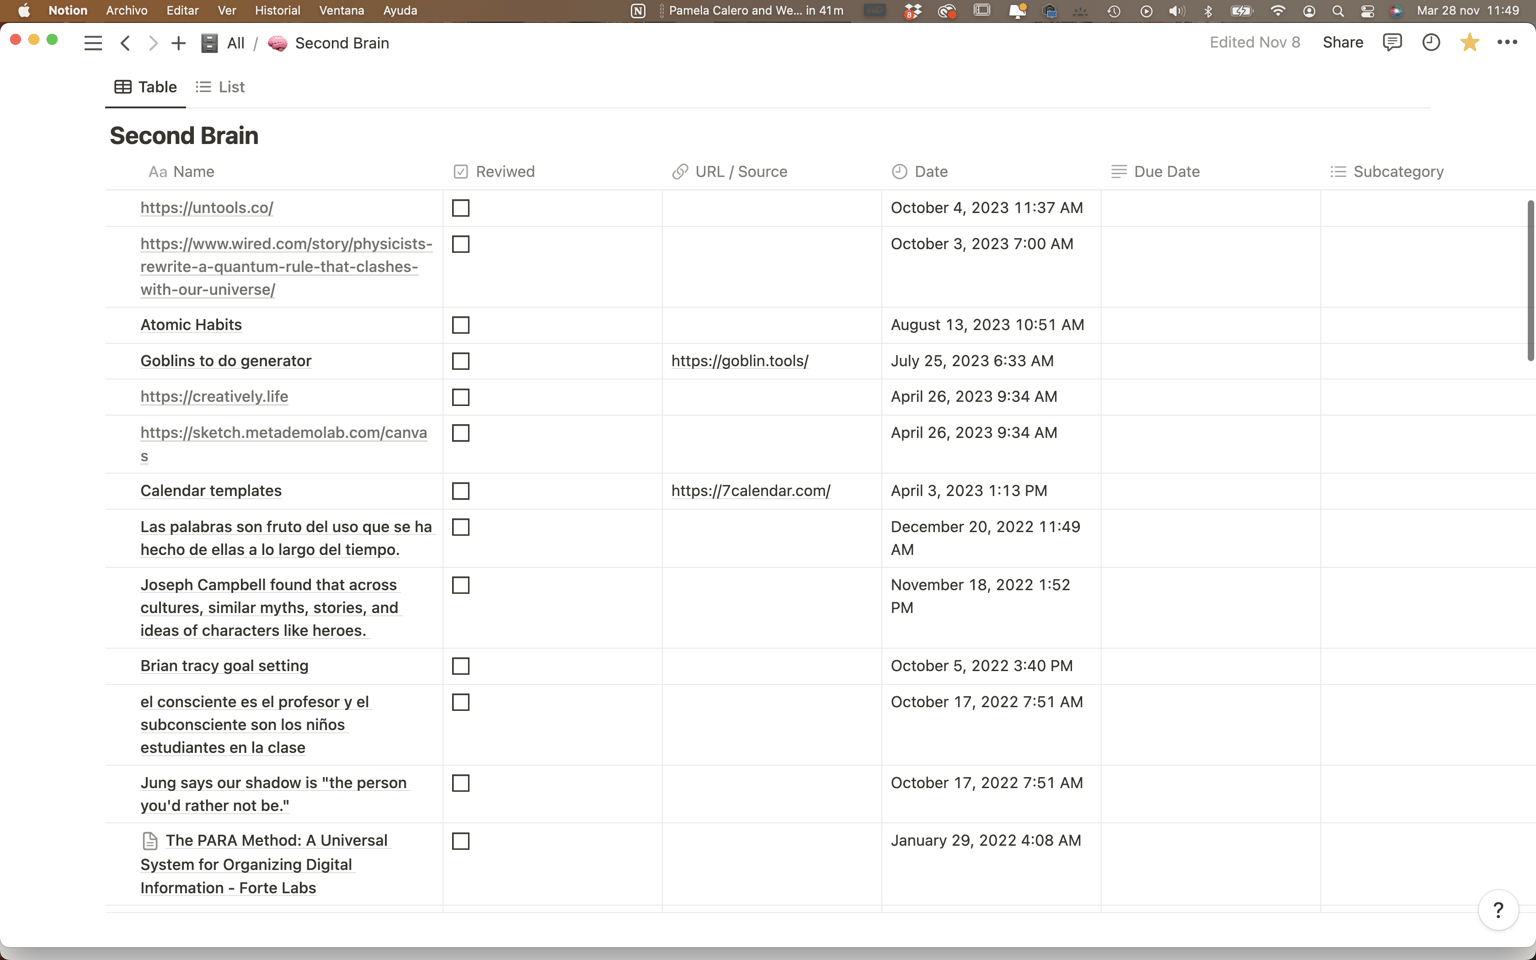Click the battery icon in menu bar
The width and height of the screenshot is (1536, 960).
1242,10
